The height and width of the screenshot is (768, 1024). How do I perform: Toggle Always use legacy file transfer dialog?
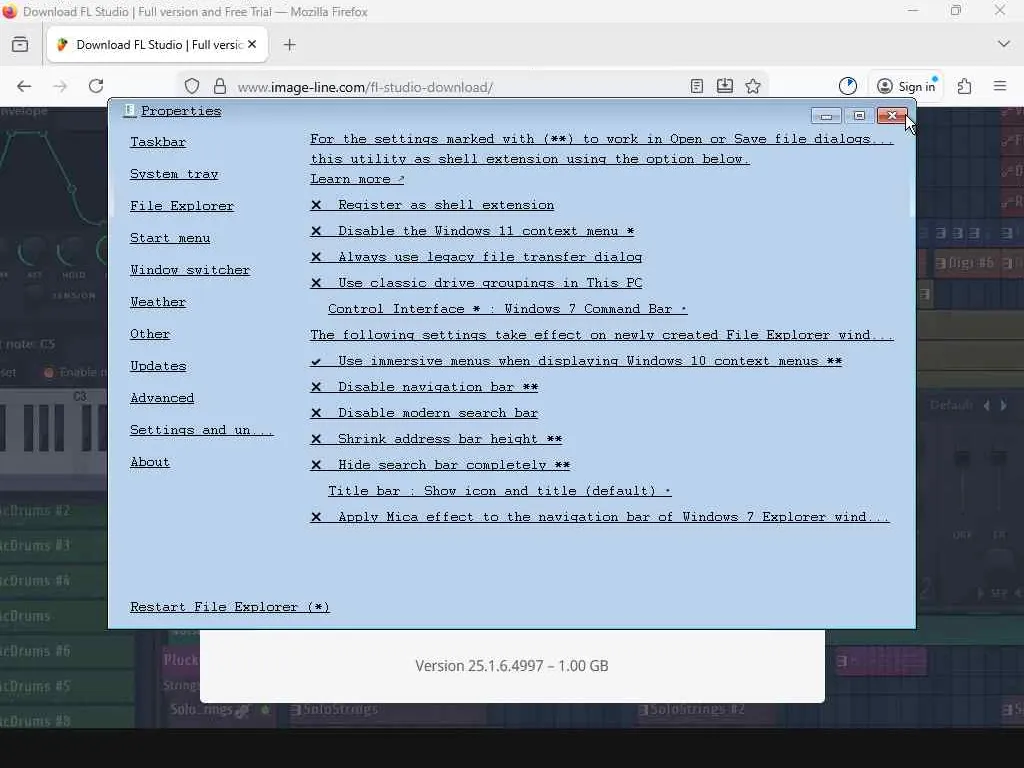476,257
